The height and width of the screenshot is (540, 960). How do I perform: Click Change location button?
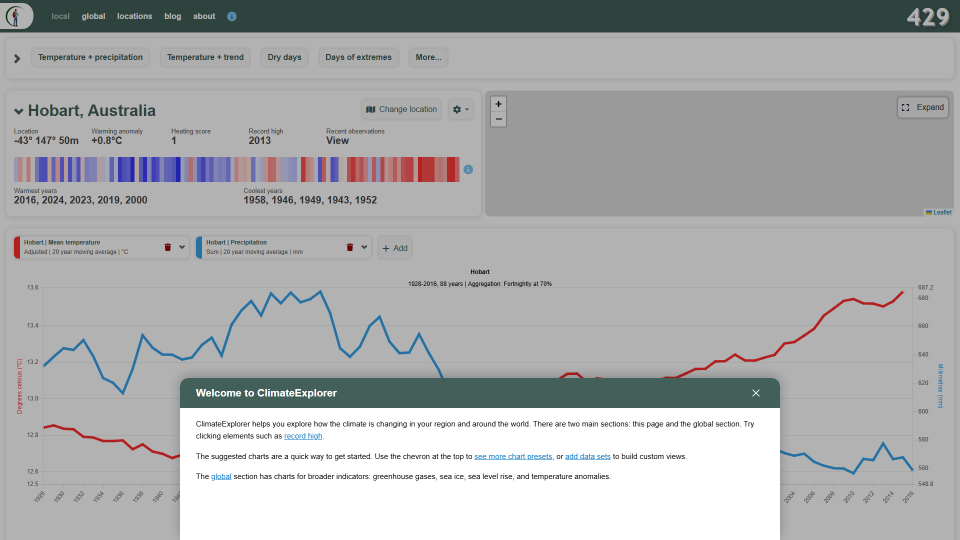point(401,110)
